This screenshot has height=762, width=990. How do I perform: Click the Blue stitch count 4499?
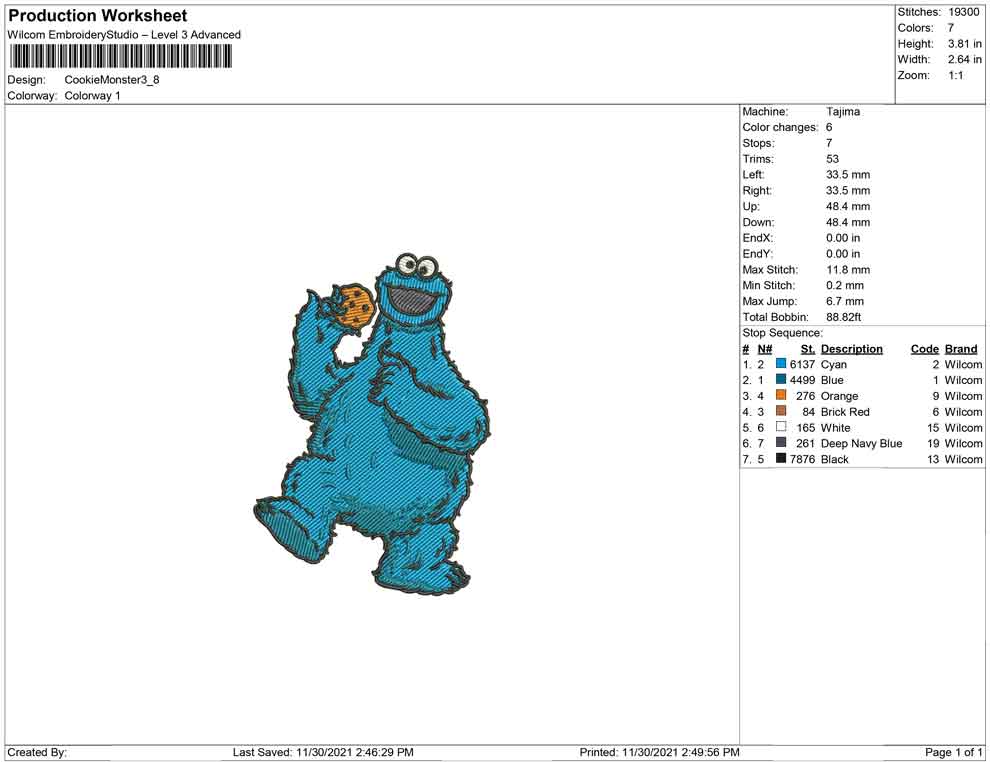pos(802,380)
